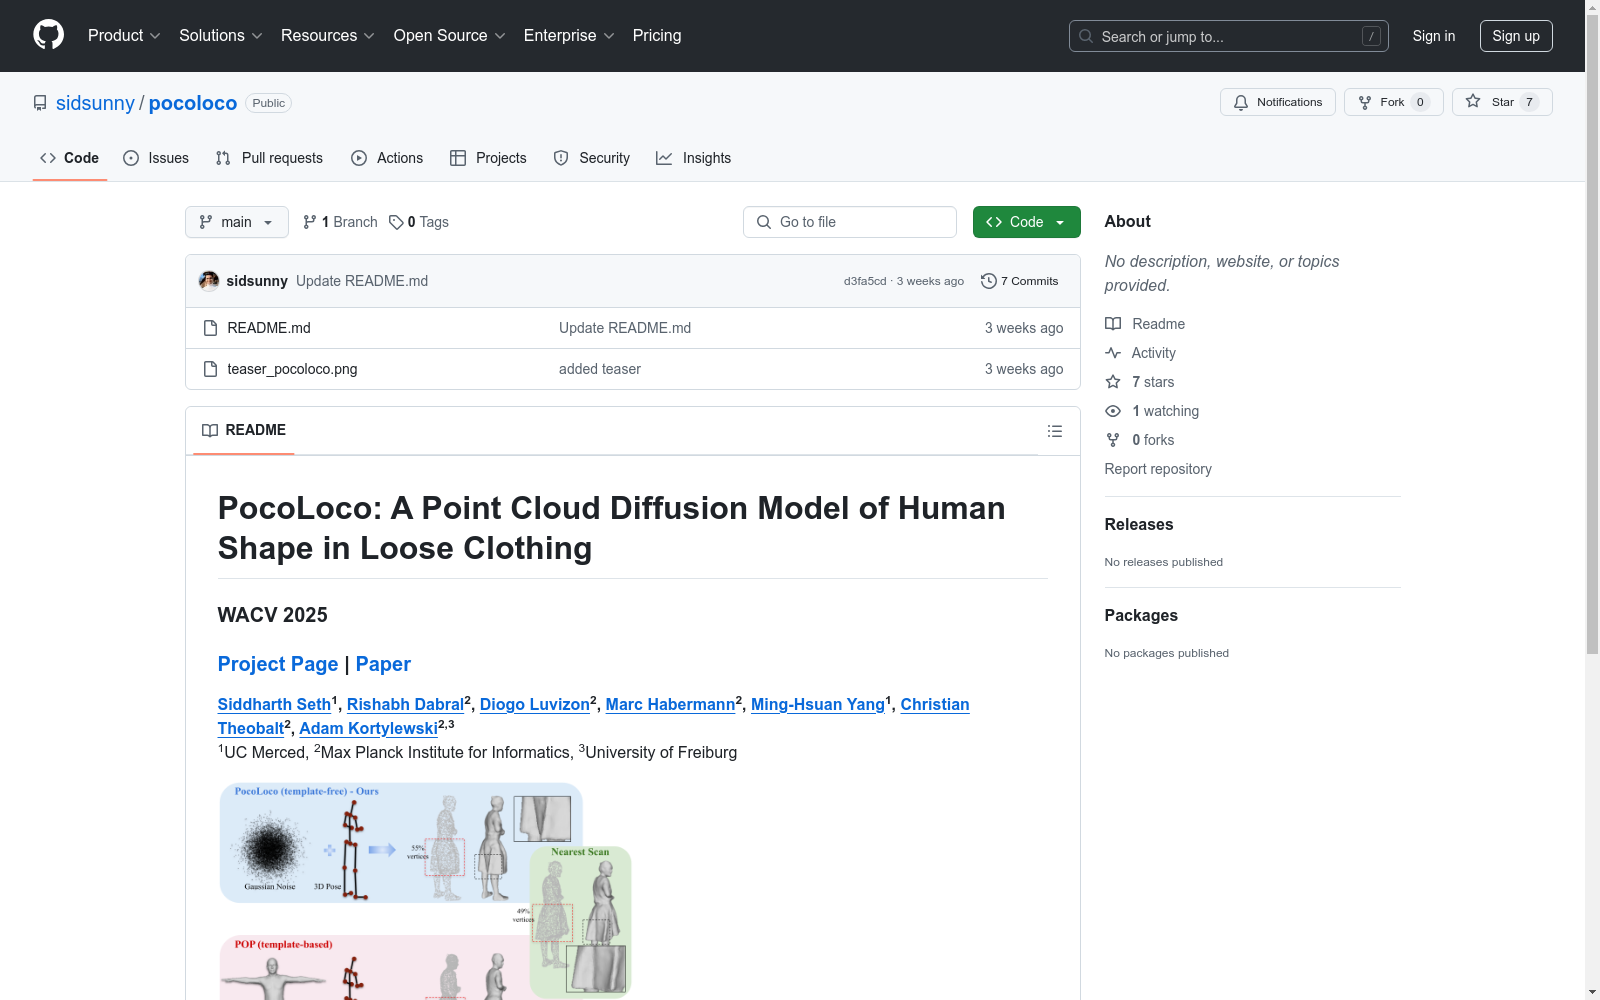Open the Insights tab
This screenshot has height=1000, width=1600.
[693, 158]
